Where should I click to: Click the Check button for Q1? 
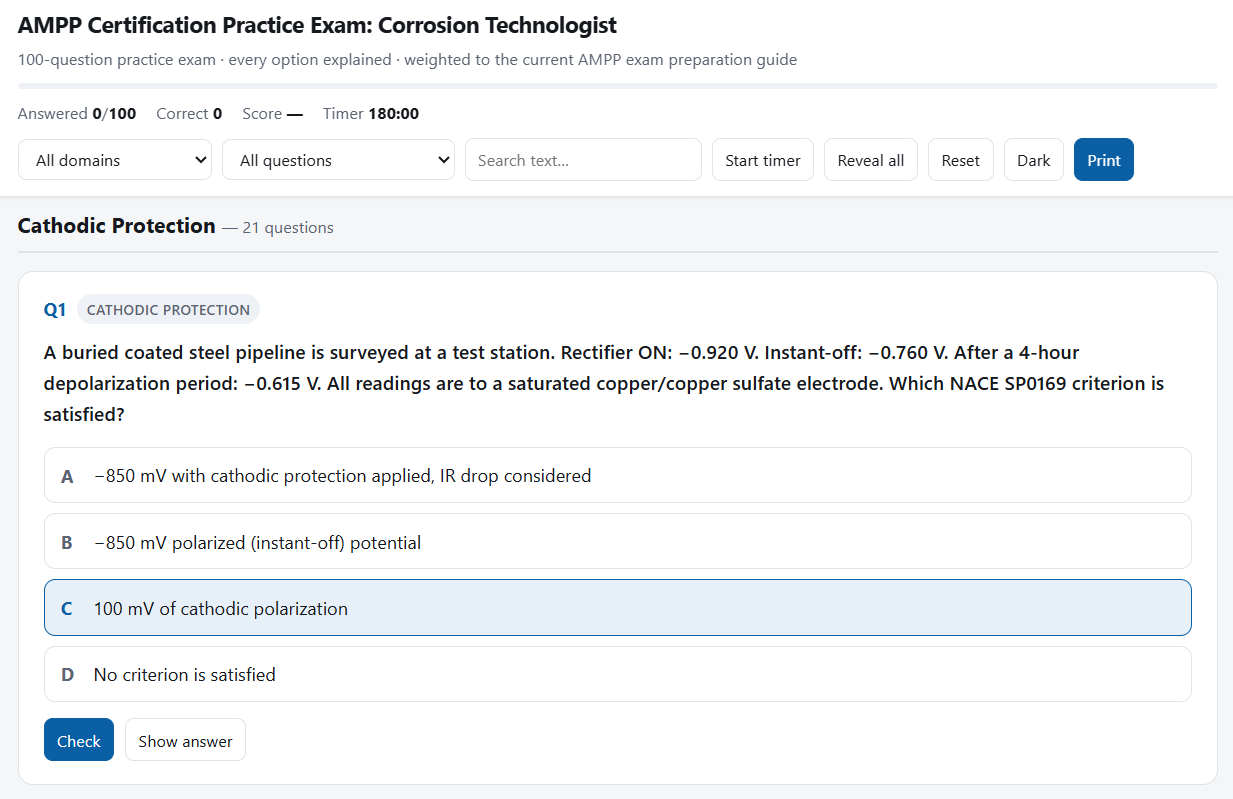pyautogui.click(x=79, y=740)
